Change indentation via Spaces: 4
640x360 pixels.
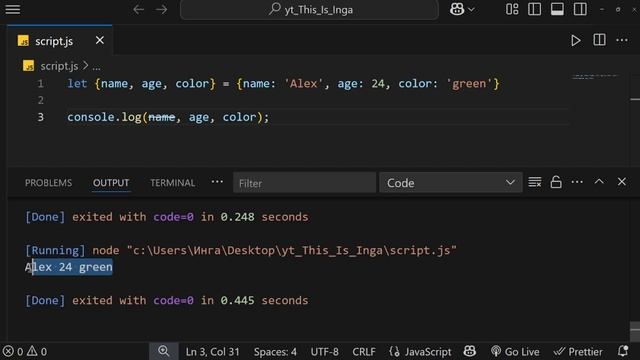275,351
